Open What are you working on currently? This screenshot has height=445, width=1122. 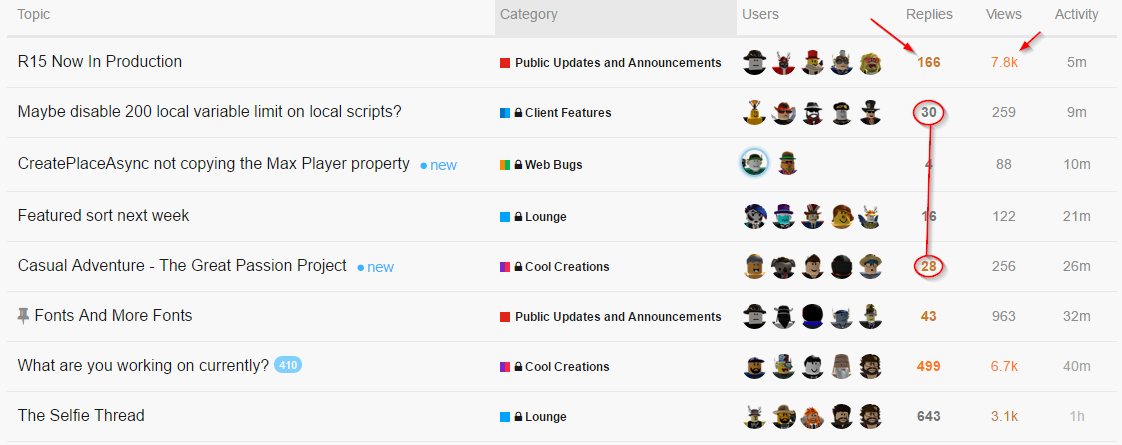coord(143,365)
